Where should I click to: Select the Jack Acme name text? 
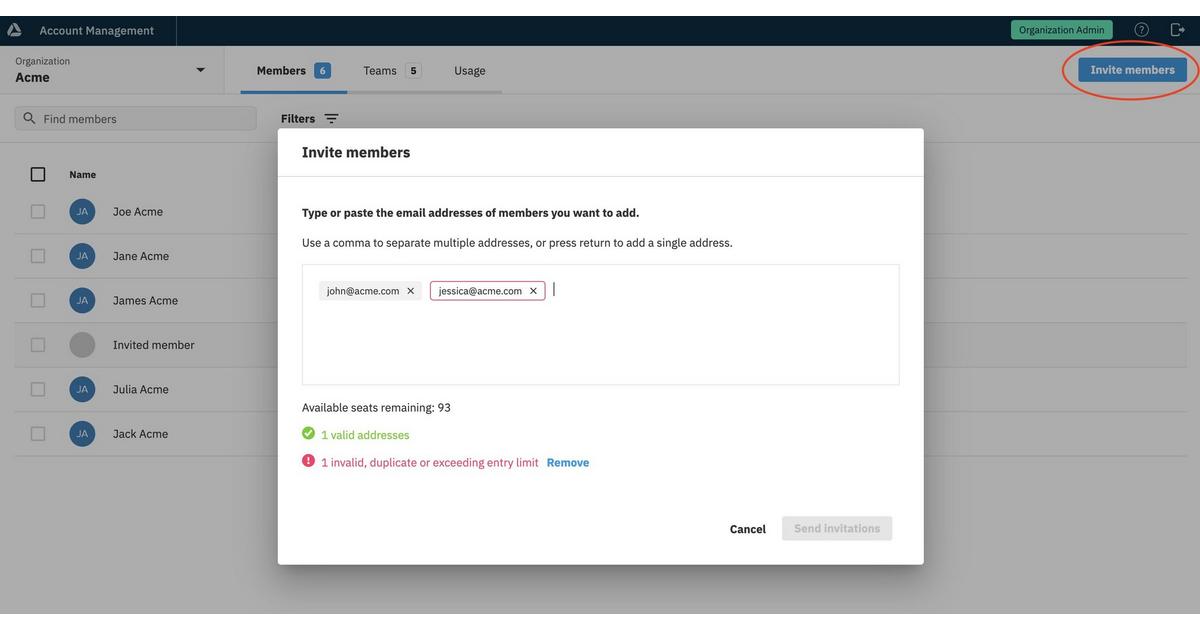140,434
